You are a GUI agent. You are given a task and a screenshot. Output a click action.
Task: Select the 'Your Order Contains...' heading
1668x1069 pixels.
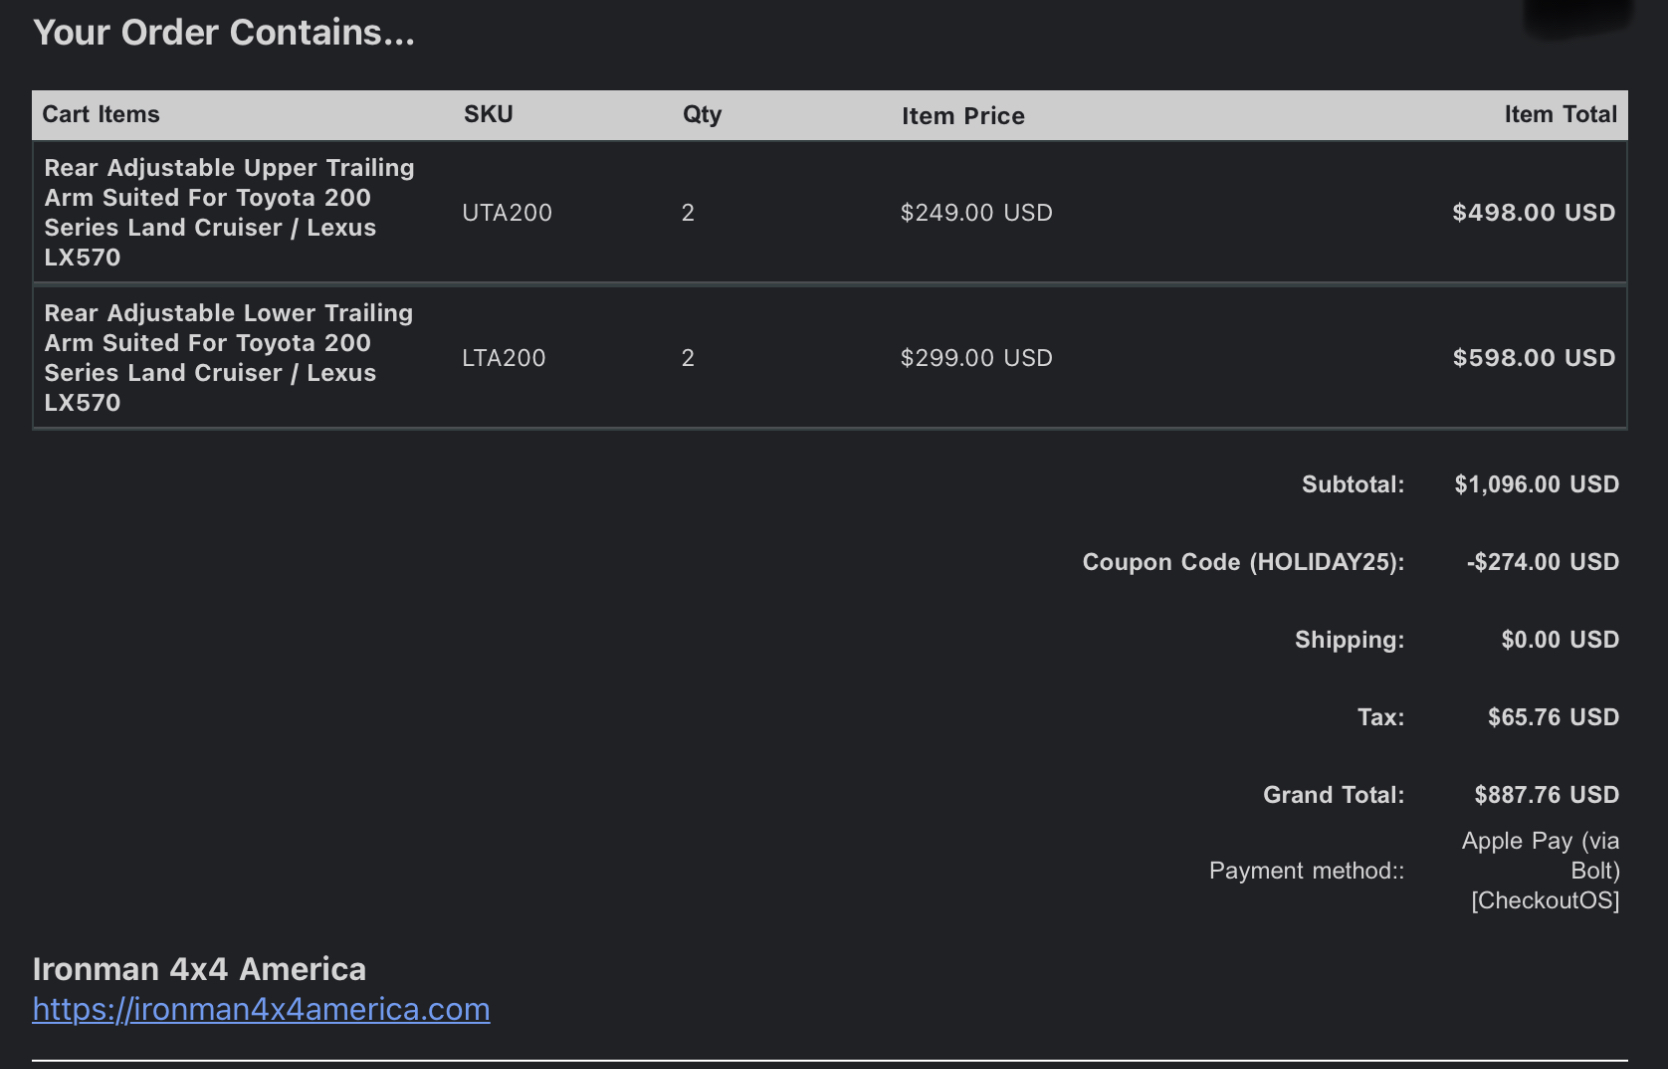(x=223, y=32)
